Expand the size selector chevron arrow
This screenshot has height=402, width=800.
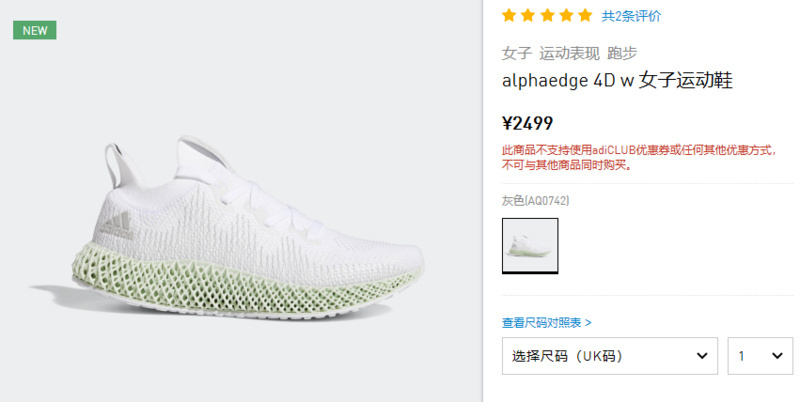click(x=702, y=356)
